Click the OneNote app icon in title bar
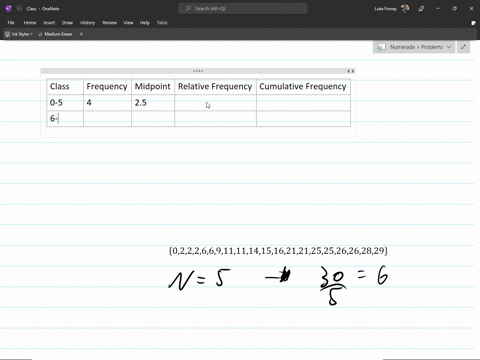This screenshot has height=360, width=480. pos(9,9)
